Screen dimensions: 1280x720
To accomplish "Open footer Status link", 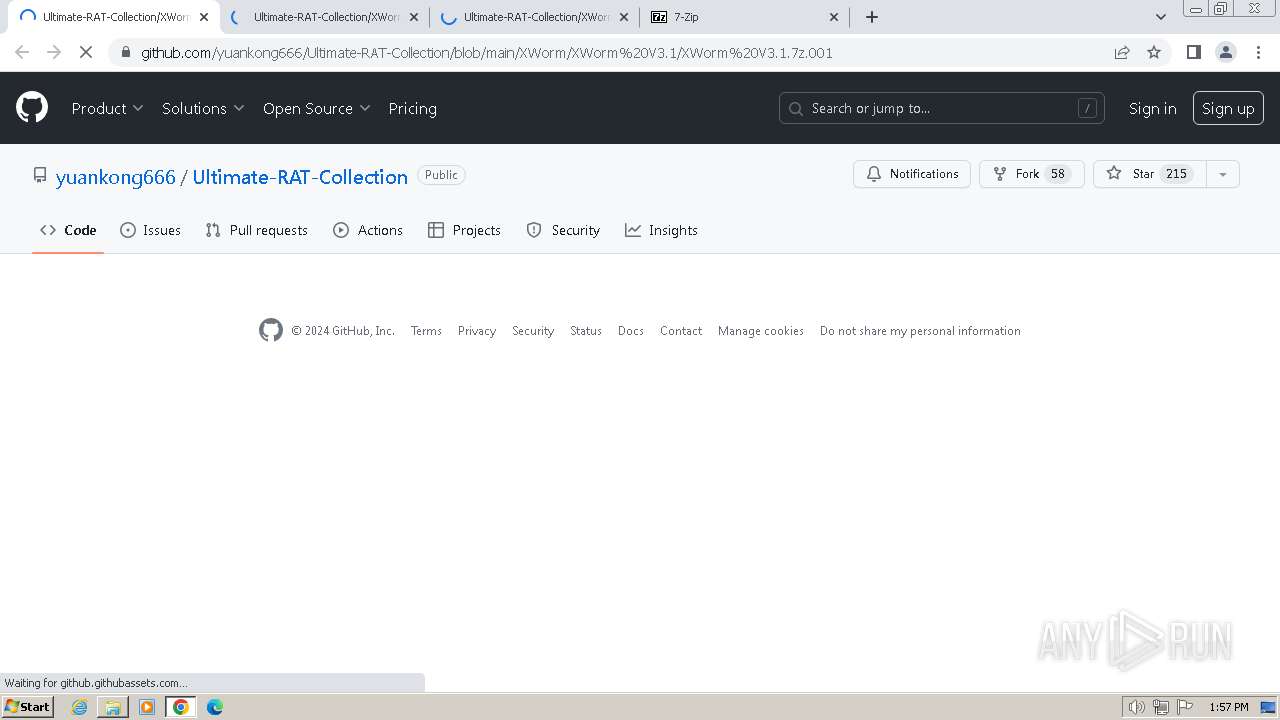I will coord(586,331).
